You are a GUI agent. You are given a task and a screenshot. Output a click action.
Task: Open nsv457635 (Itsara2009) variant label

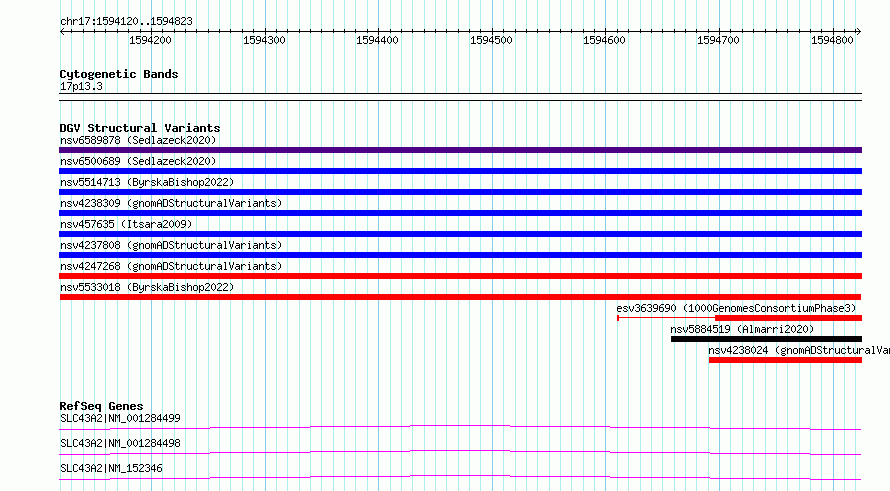[x=126, y=224]
